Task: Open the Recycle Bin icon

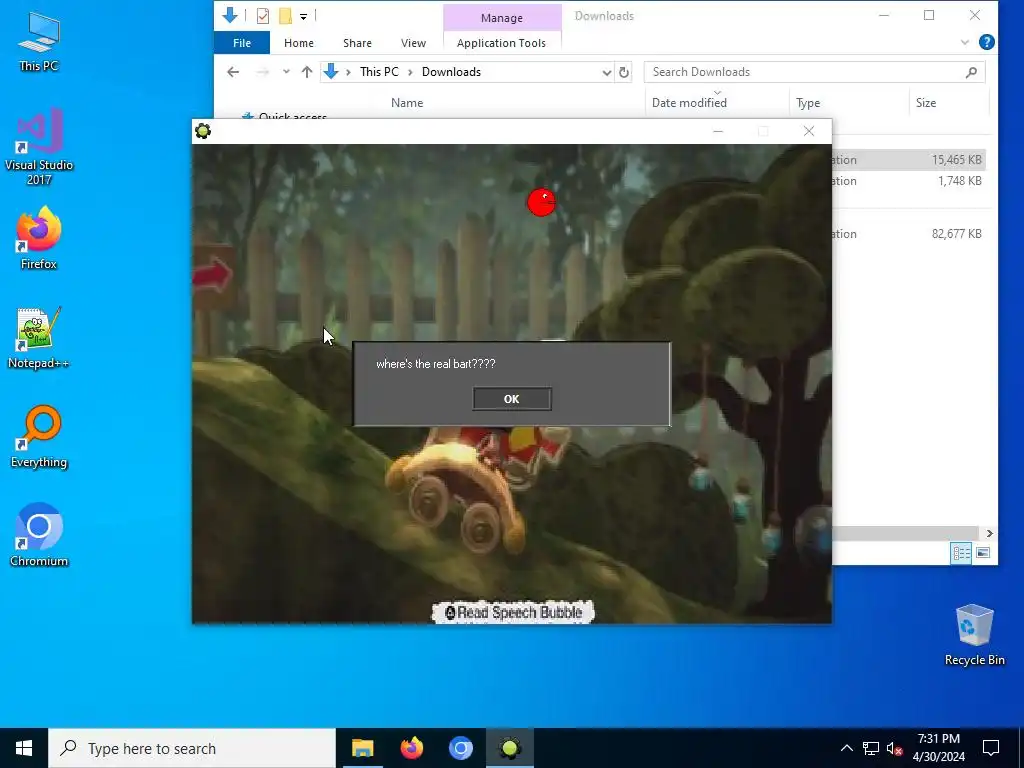Action: pos(974,635)
